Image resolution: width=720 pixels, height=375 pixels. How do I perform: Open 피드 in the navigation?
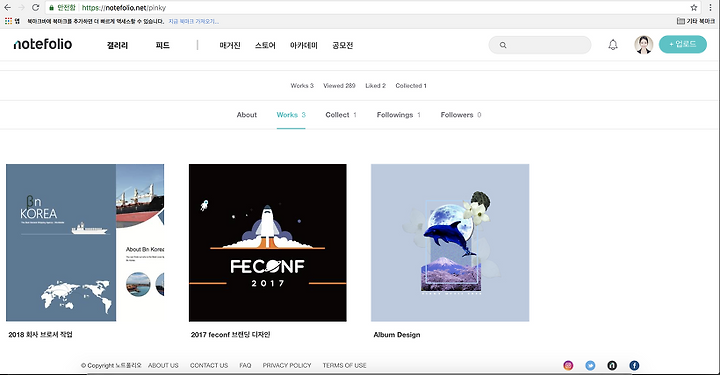point(163,45)
